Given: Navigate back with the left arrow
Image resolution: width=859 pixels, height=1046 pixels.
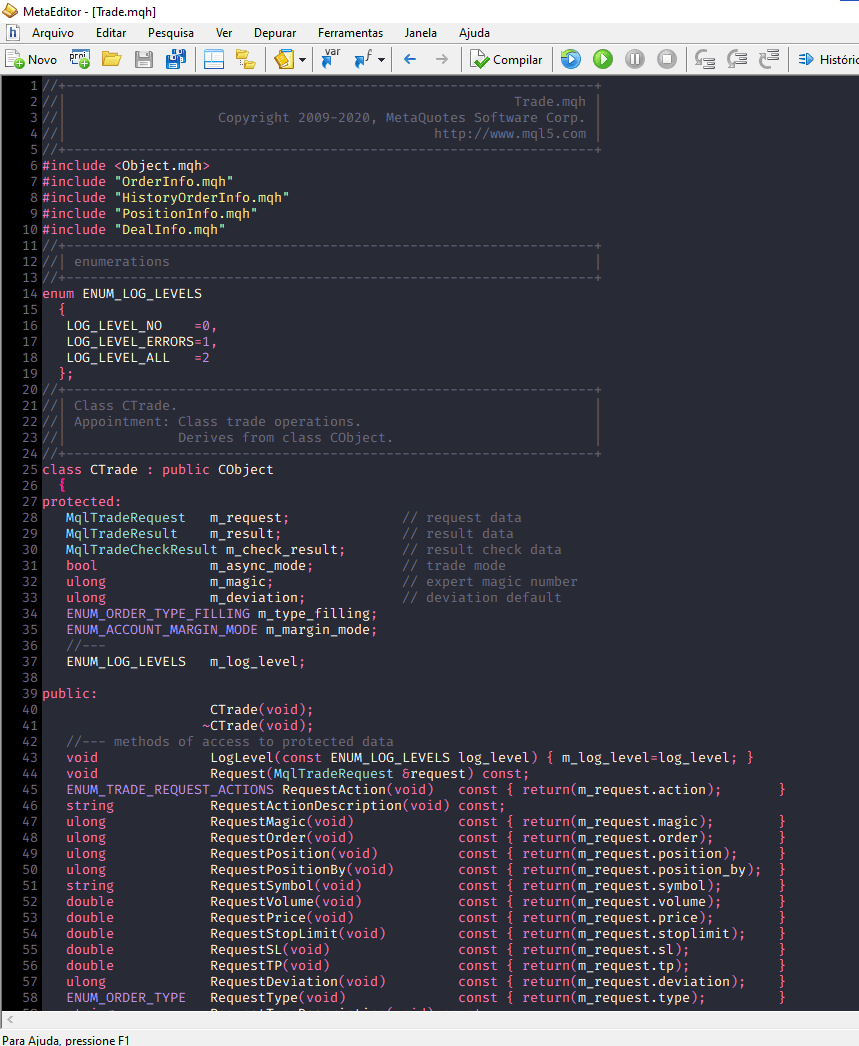Looking at the screenshot, I should pyautogui.click(x=410, y=59).
